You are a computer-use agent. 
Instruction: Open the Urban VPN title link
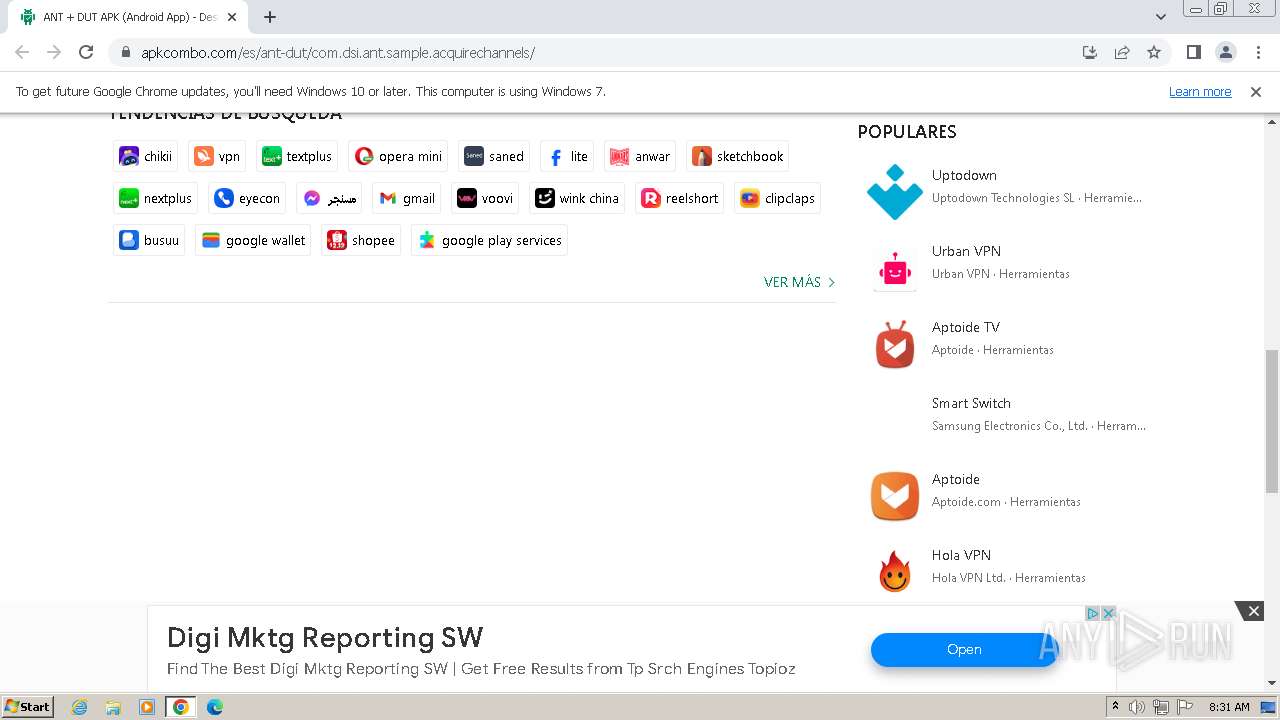[x=966, y=251]
